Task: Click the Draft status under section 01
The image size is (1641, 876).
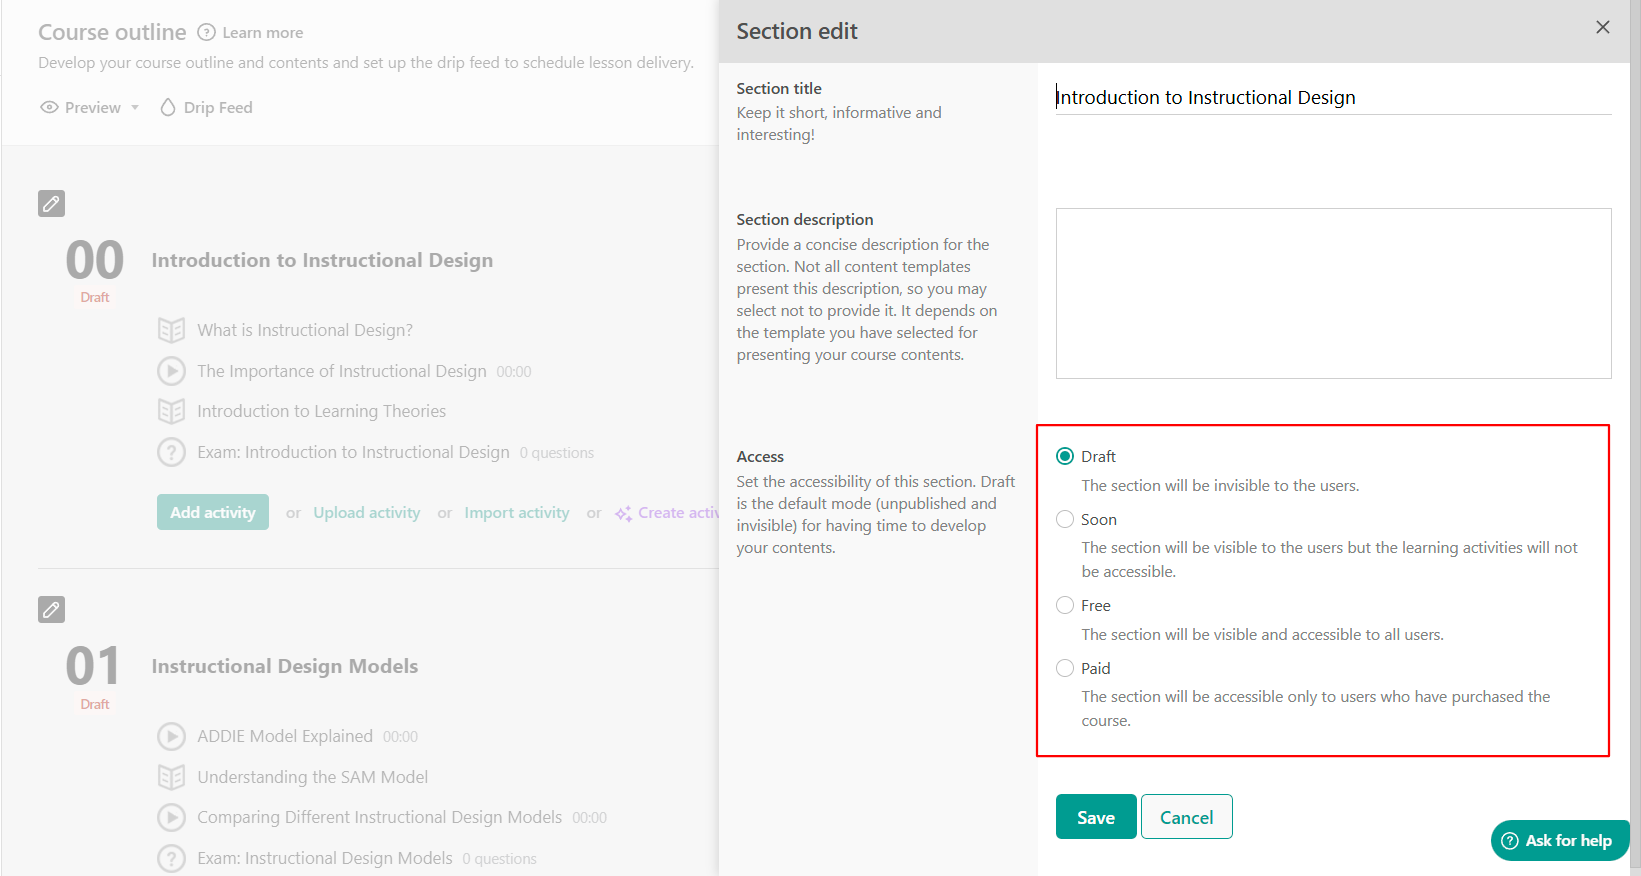Action: 95,704
